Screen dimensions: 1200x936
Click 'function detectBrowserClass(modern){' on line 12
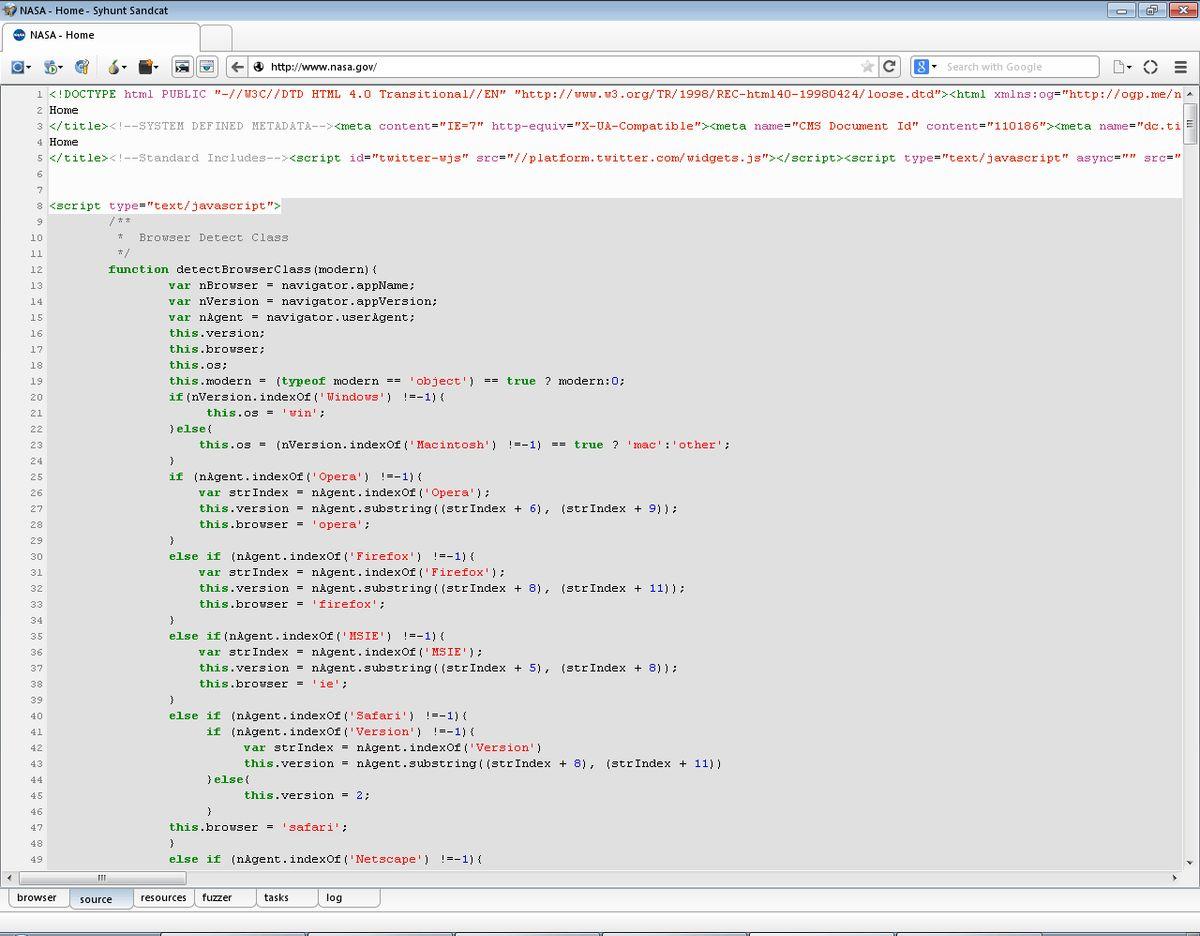click(x=243, y=269)
